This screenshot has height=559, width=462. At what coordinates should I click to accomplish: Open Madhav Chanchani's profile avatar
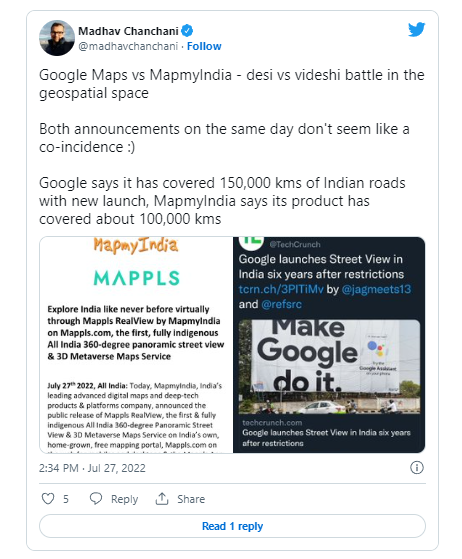point(57,38)
